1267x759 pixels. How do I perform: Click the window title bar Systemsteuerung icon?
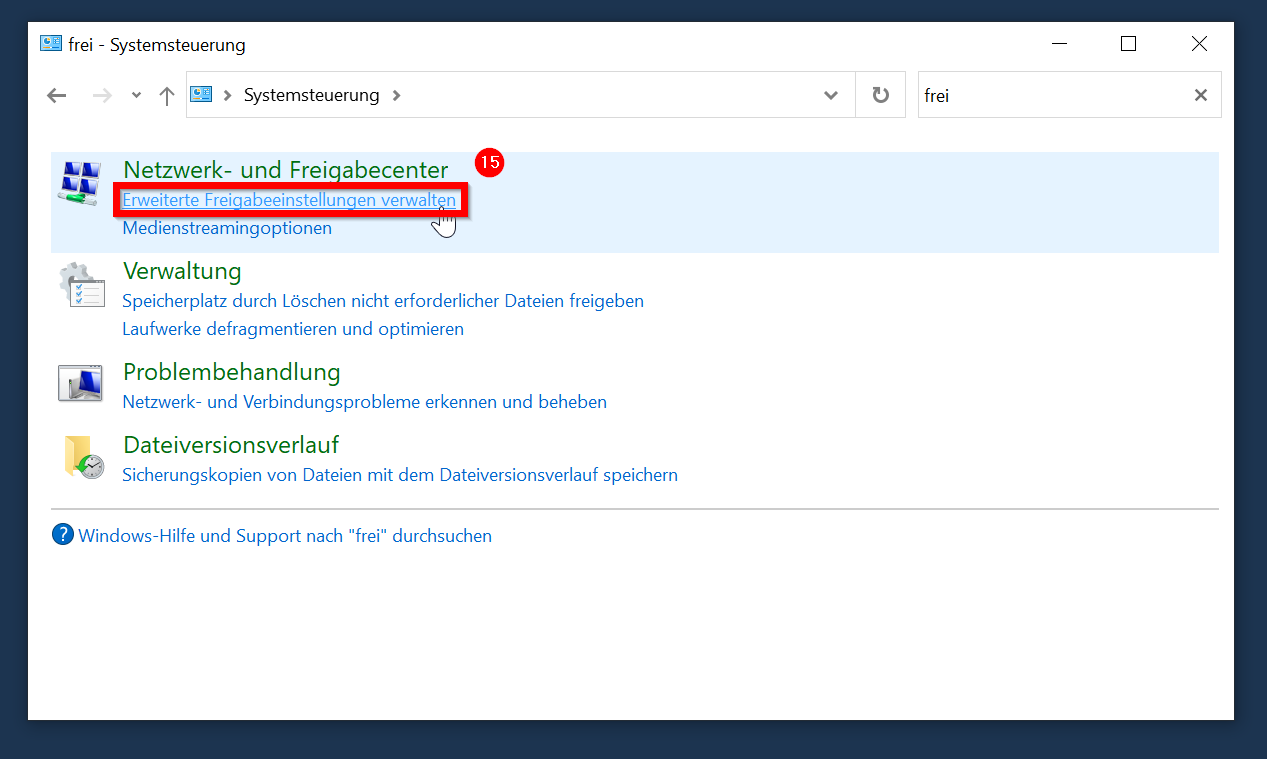tap(50, 44)
